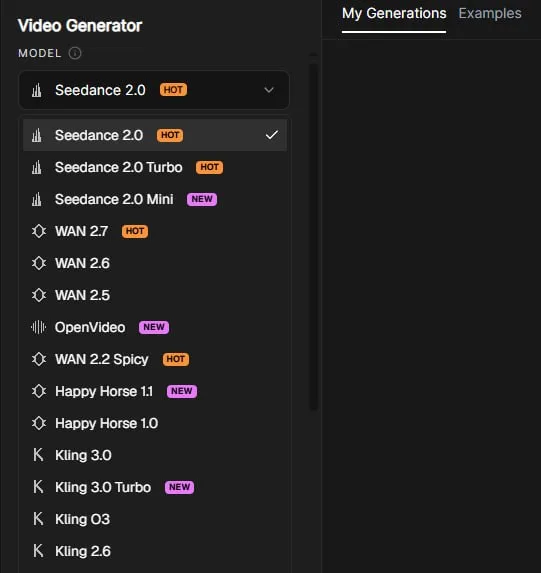Click the WAN 2.5 model icon

tap(39, 295)
